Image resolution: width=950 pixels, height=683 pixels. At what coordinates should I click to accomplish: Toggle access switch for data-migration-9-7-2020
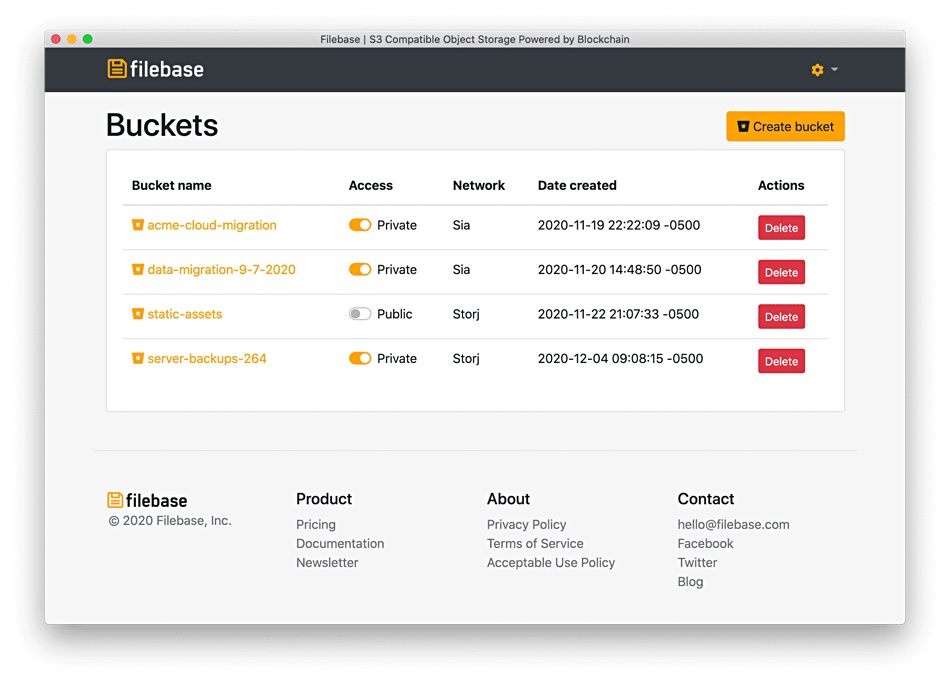(360, 269)
